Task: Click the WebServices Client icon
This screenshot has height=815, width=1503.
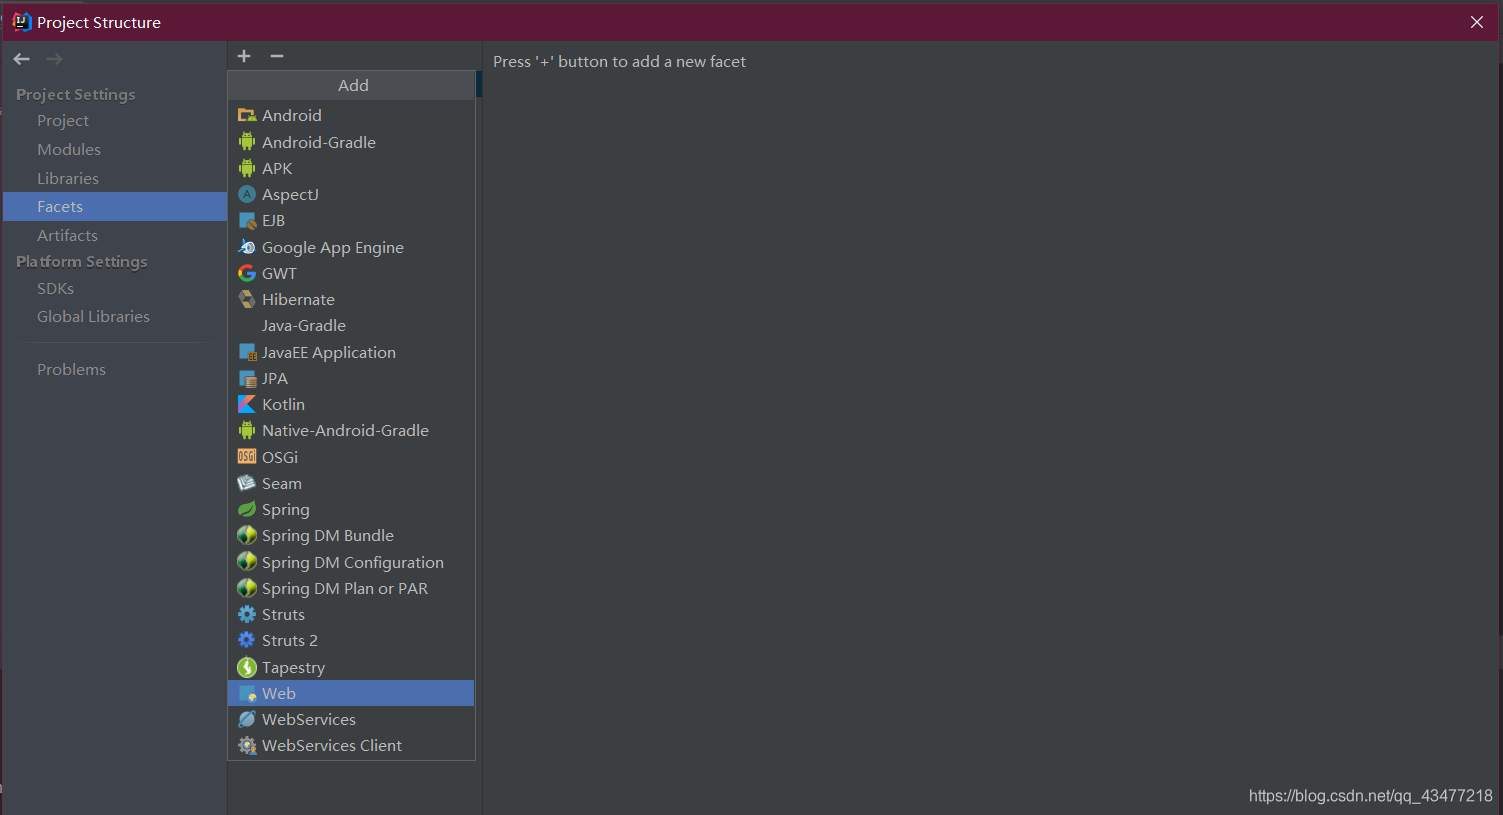Action: point(247,745)
